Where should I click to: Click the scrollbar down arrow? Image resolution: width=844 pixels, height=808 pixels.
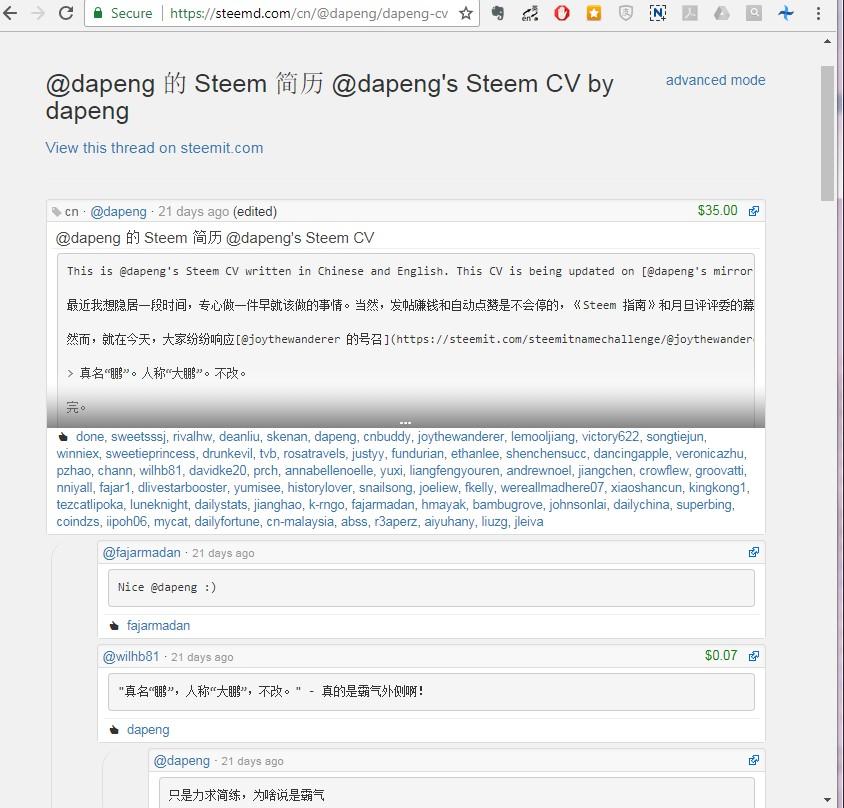click(x=827, y=800)
